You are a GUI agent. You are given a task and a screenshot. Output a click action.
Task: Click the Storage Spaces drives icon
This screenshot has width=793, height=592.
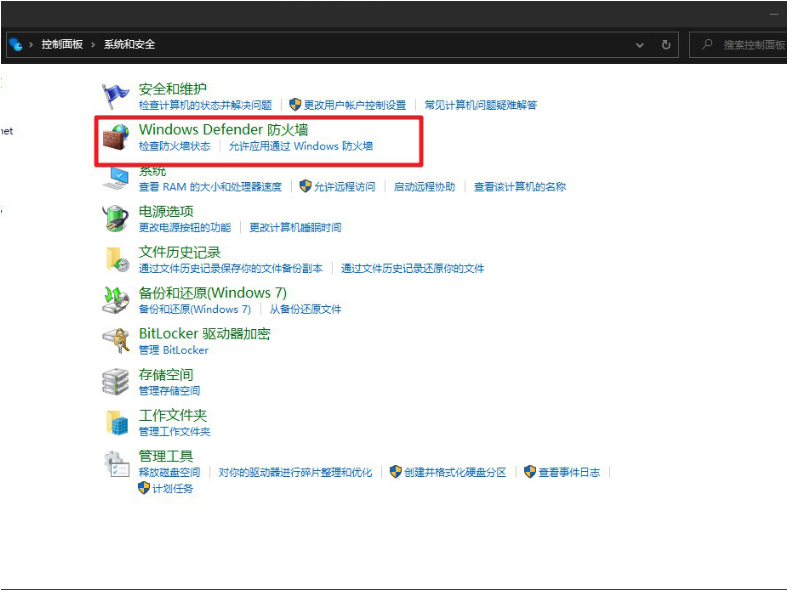pyautogui.click(x=116, y=382)
